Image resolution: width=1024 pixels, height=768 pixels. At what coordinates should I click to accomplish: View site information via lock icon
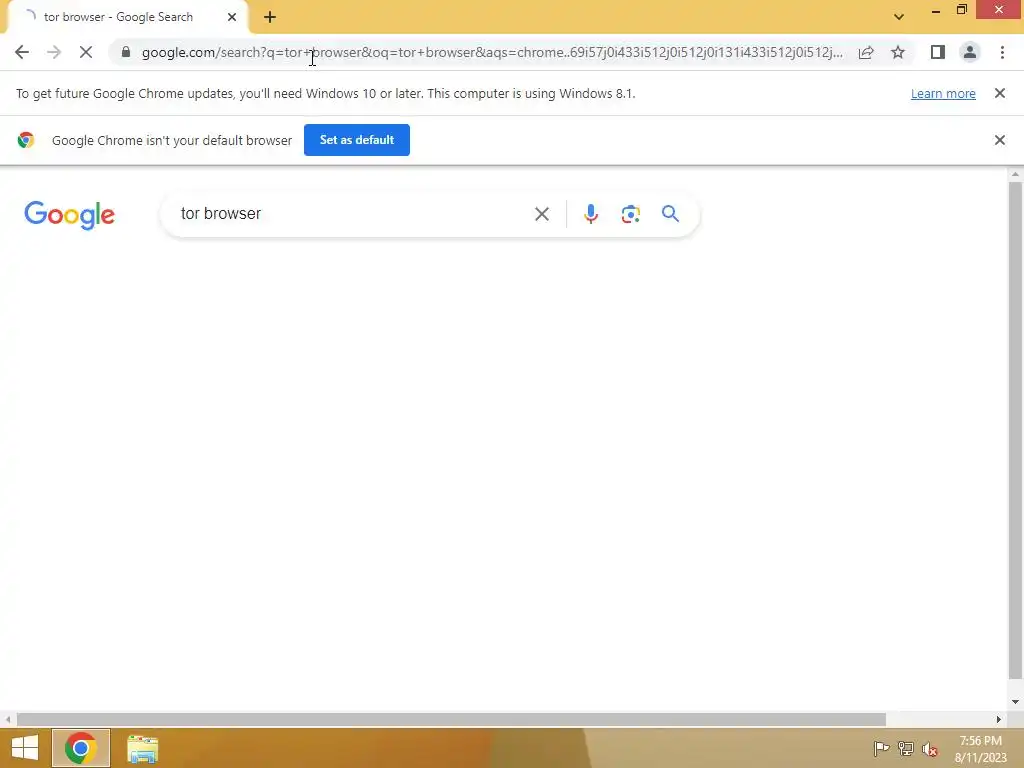[126, 52]
